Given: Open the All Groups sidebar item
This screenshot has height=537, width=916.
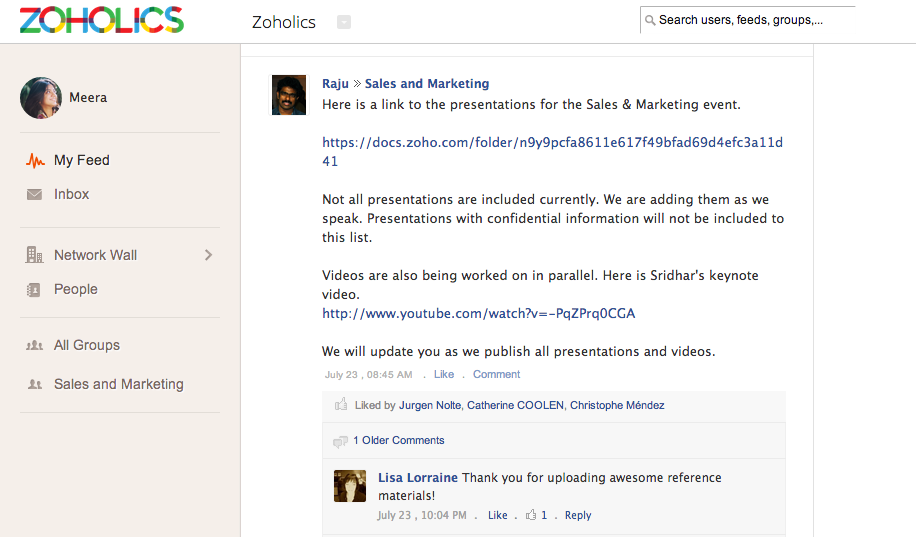Looking at the screenshot, I should coord(86,345).
